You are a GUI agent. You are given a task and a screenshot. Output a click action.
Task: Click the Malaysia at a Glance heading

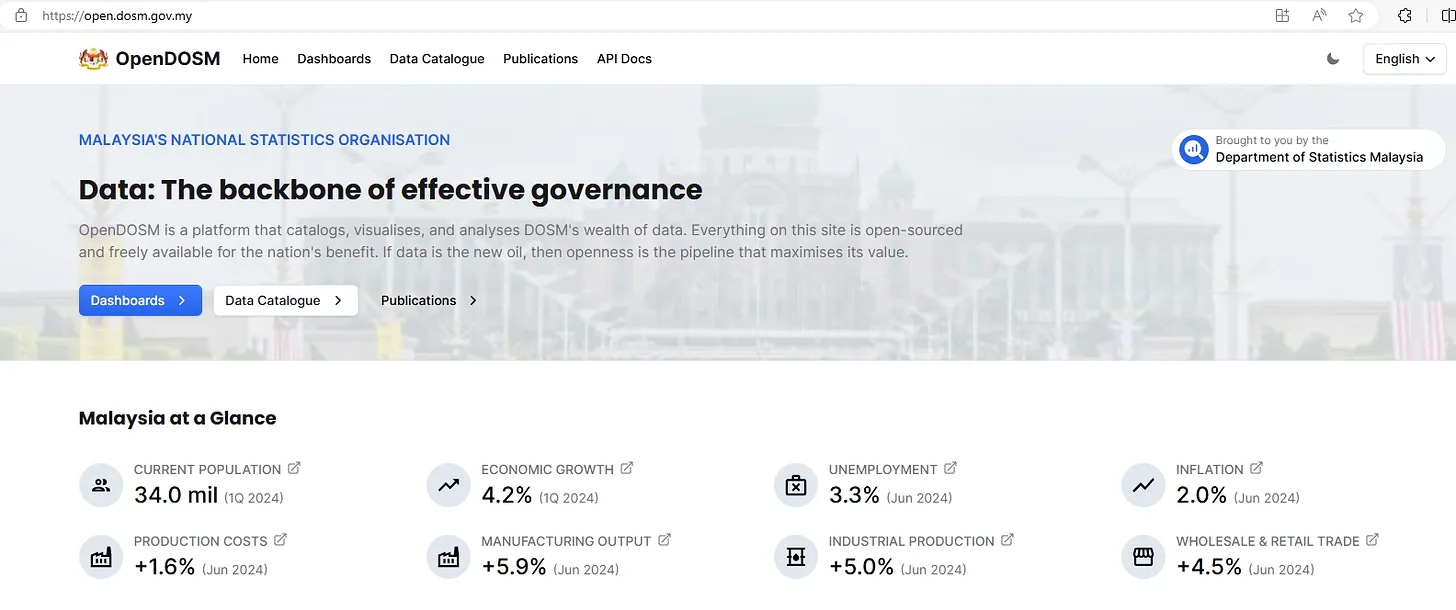pyautogui.click(x=177, y=418)
